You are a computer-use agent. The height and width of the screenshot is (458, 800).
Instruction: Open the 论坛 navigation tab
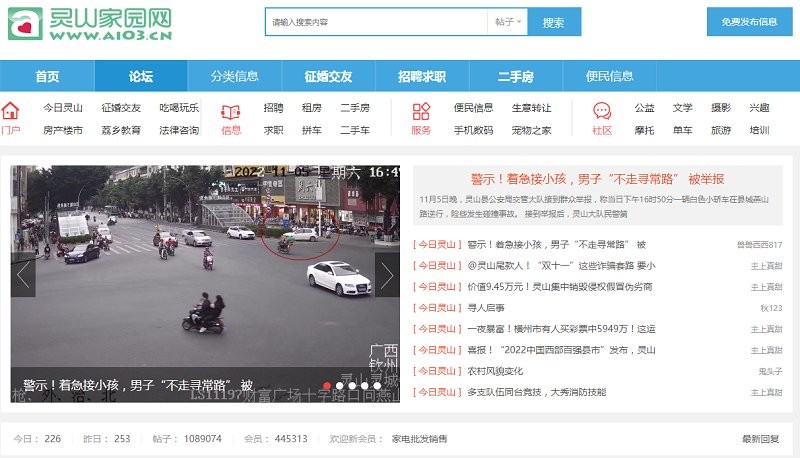click(x=141, y=77)
